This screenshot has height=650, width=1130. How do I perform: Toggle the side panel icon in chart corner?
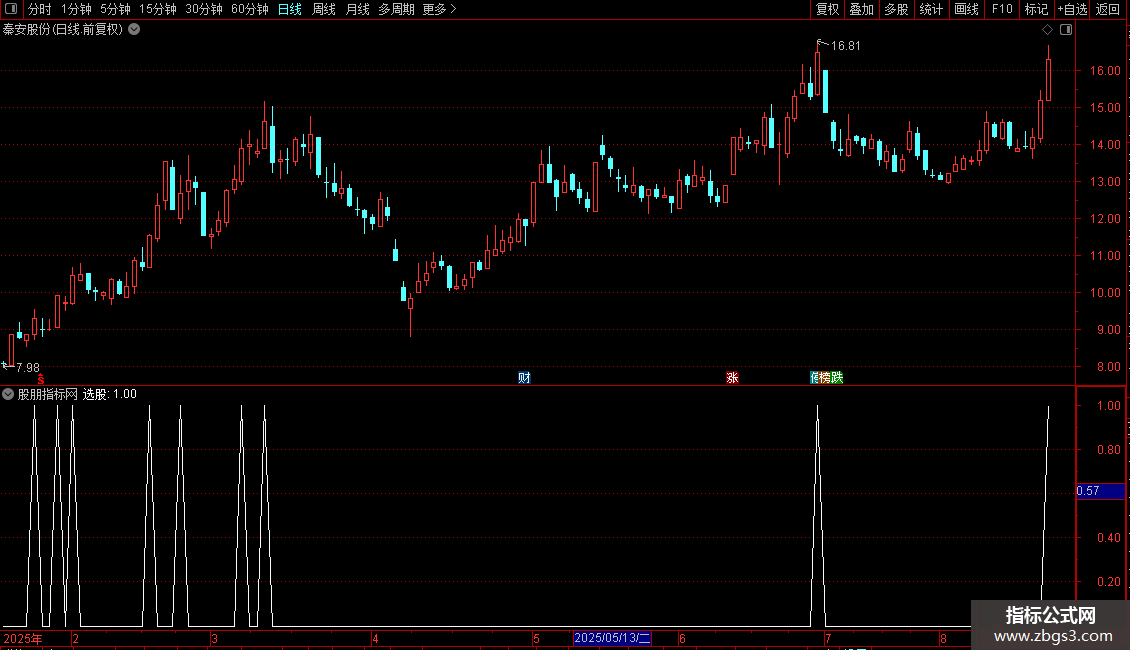(1066, 30)
